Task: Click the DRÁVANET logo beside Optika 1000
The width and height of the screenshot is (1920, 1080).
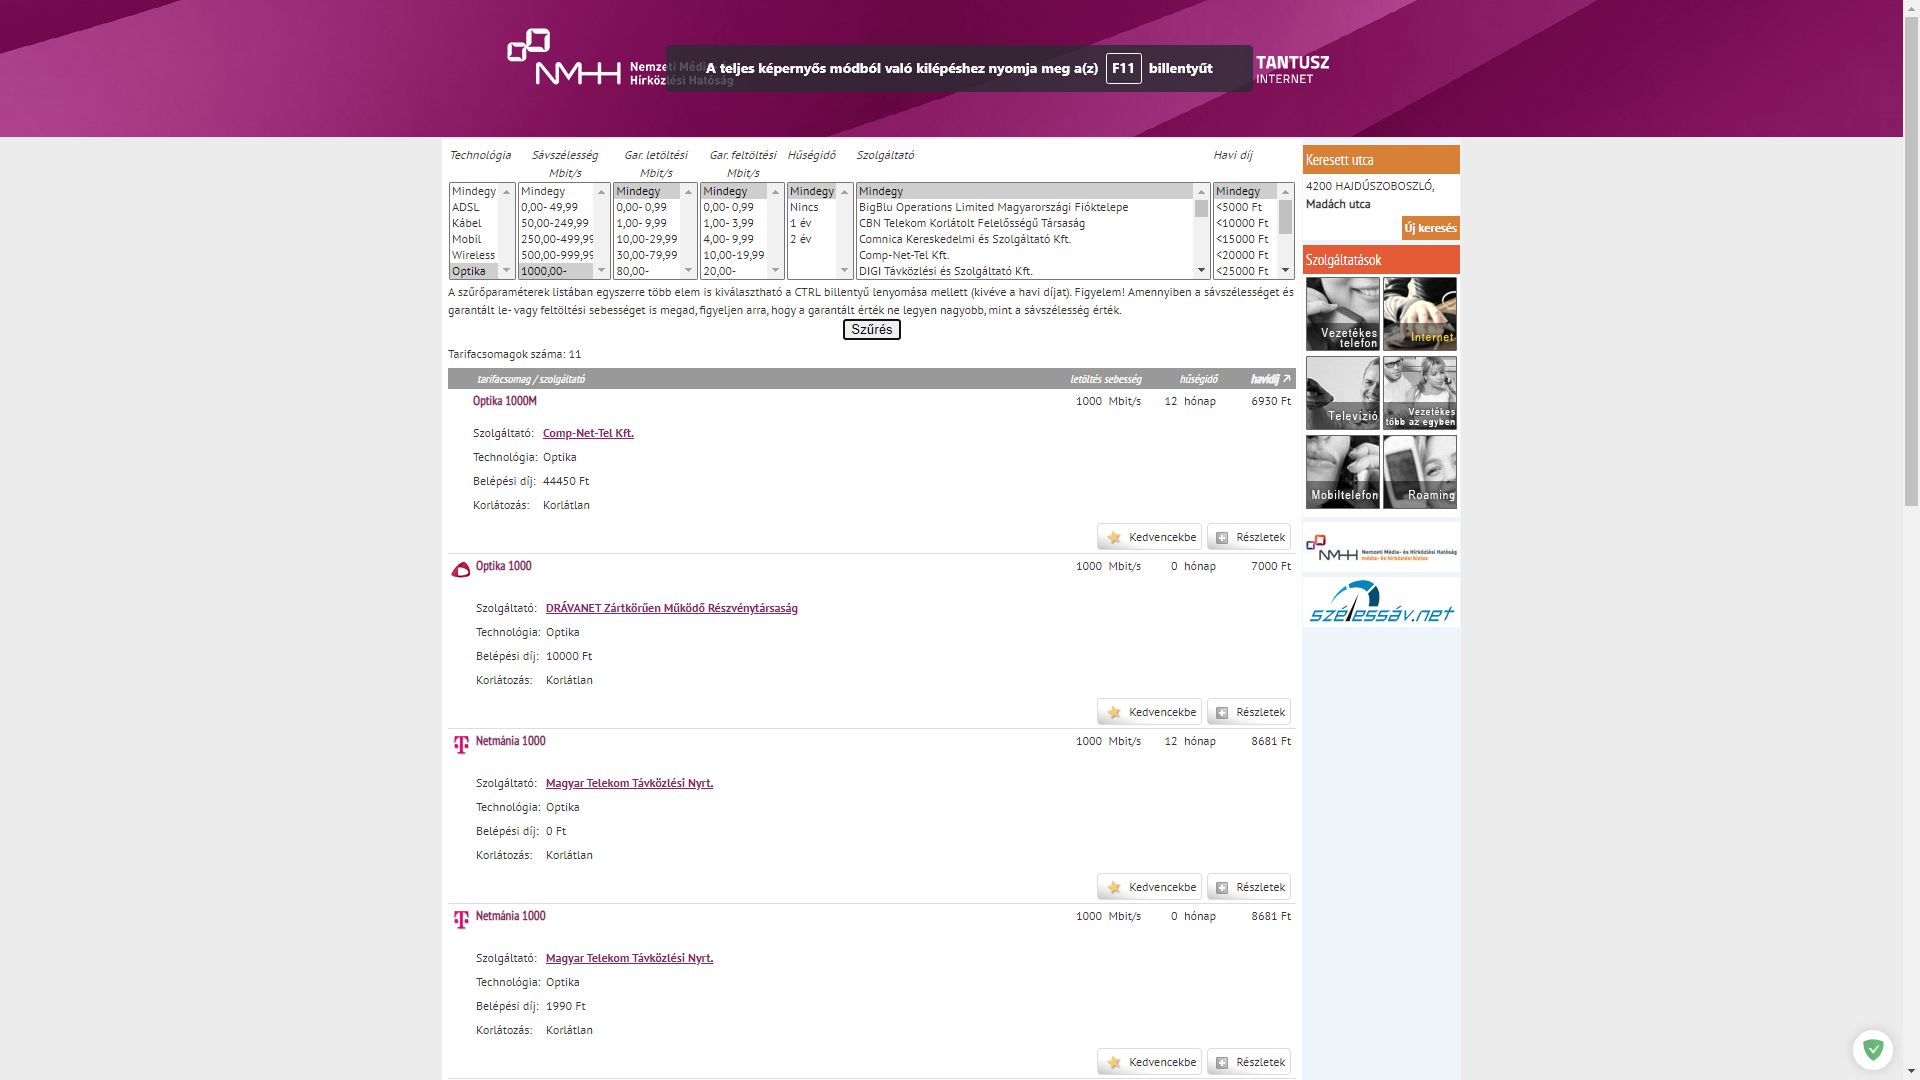Action: click(460, 570)
